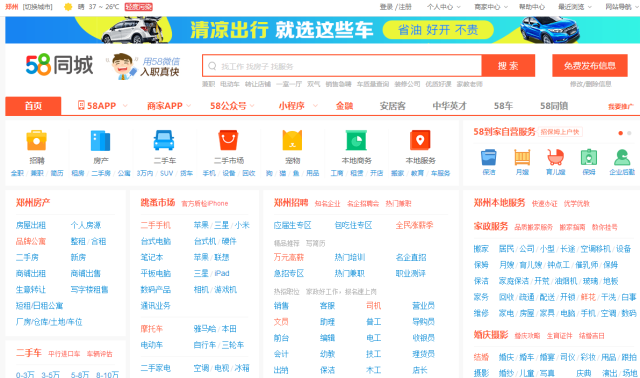Select the 企业后勤 icon

click(x=622, y=157)
